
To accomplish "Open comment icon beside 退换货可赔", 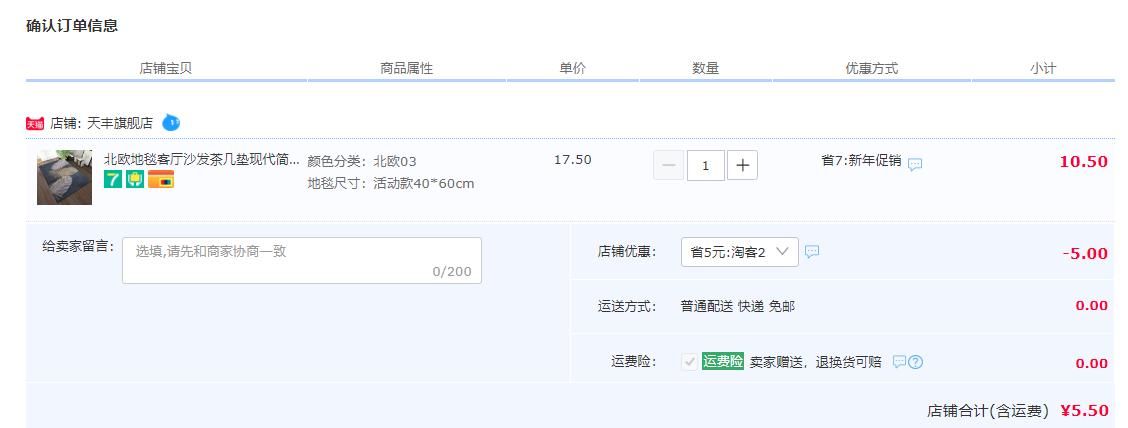I will tap(899, 362).
